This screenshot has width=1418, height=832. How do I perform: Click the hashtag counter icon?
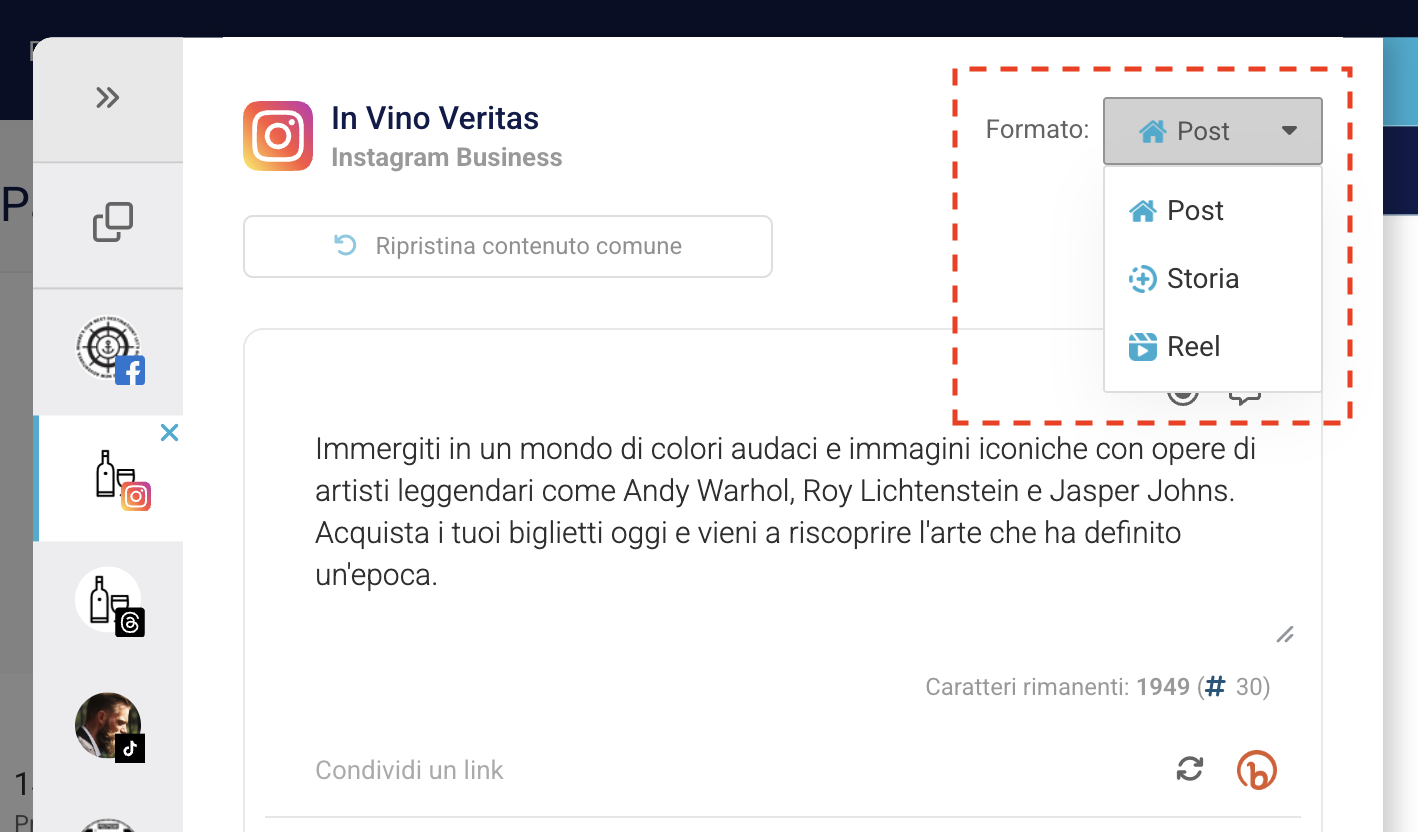pos(1215,687)
